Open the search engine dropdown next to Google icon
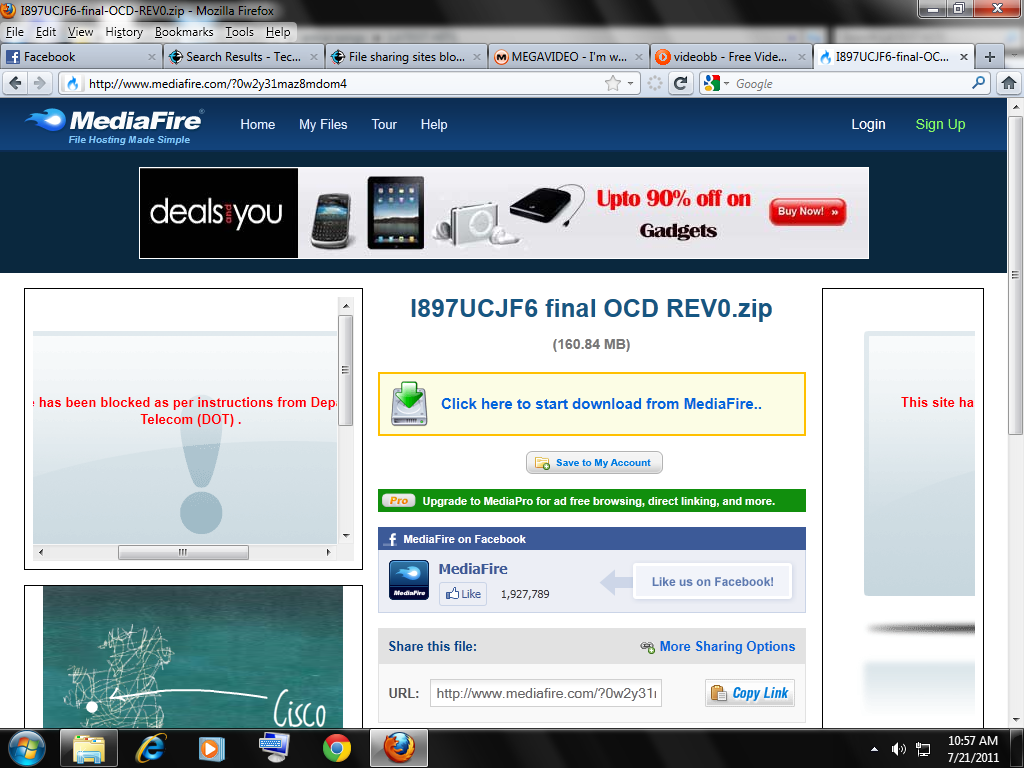 click(726, 84)
